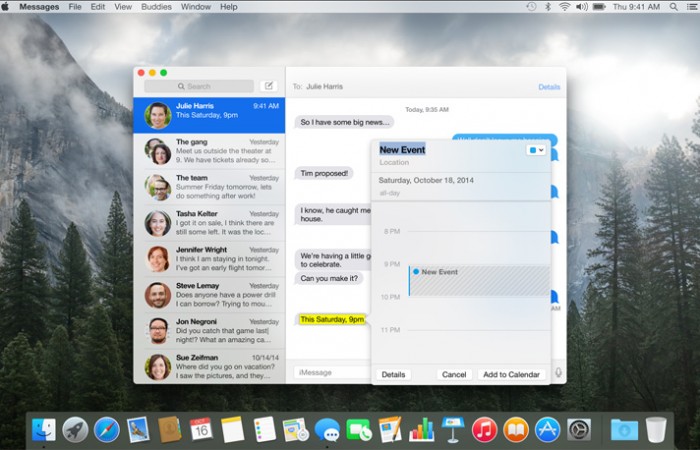Click the microphone dictation icon in message field
700x450 pixels.
[557, 373]
